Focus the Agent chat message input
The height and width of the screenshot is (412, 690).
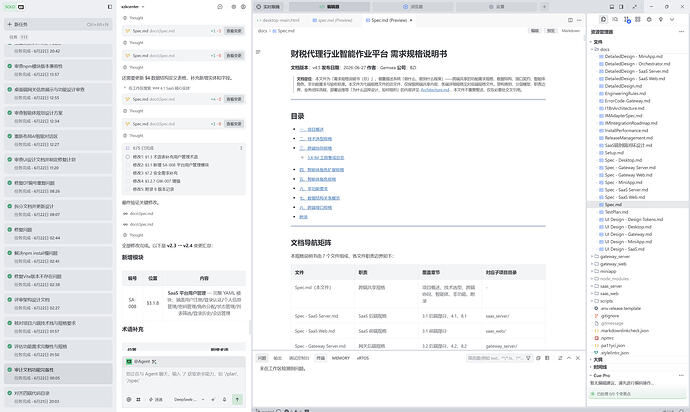pyautogui.click(x=184, y=377)
